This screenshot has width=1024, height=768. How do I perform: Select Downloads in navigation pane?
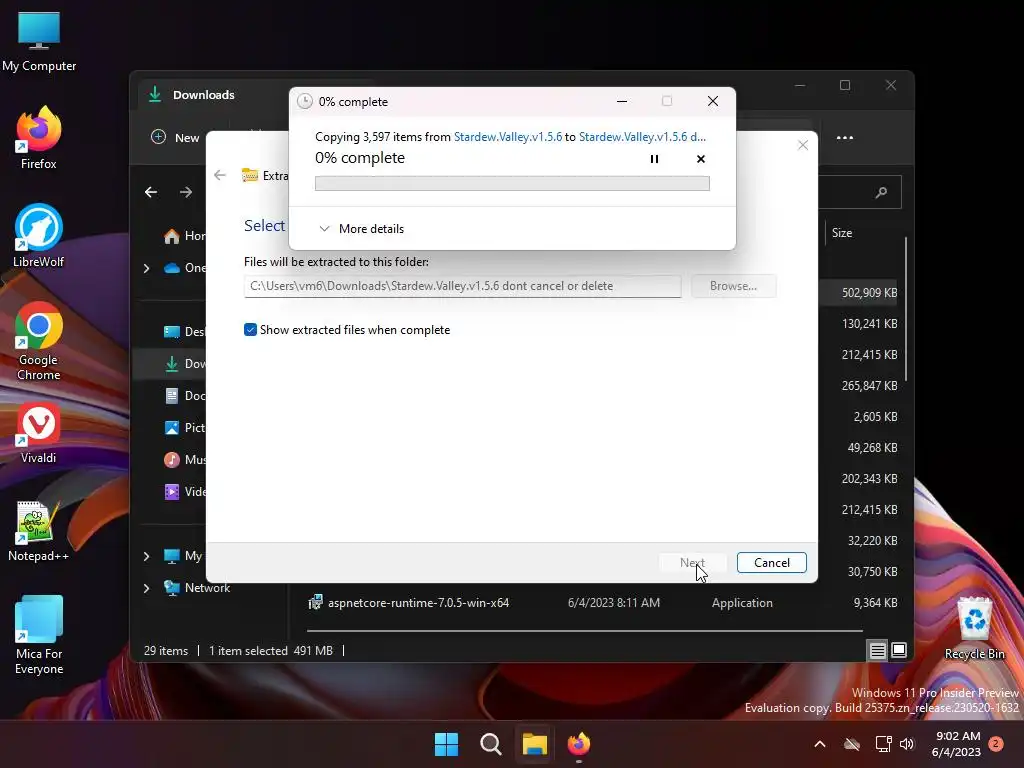[184, 364]
